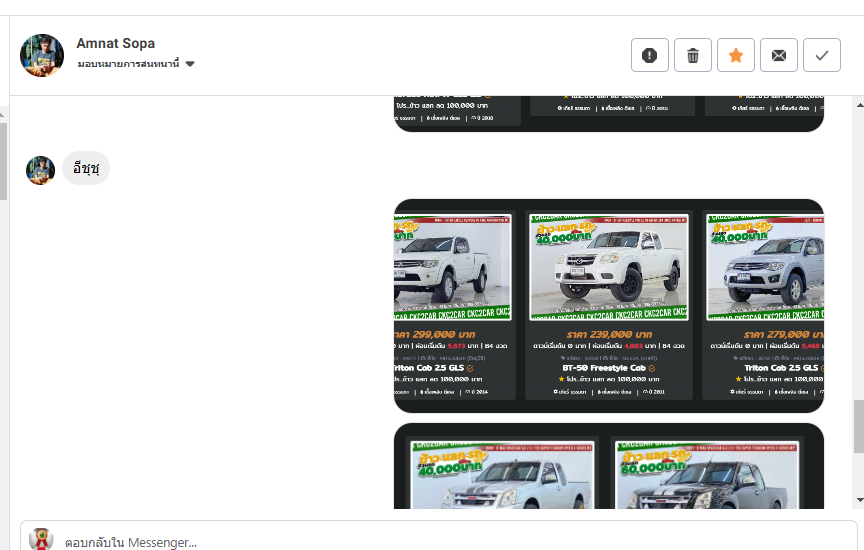
Task: Click the chat scrollbar down arrow
Action: pos(860,500)
